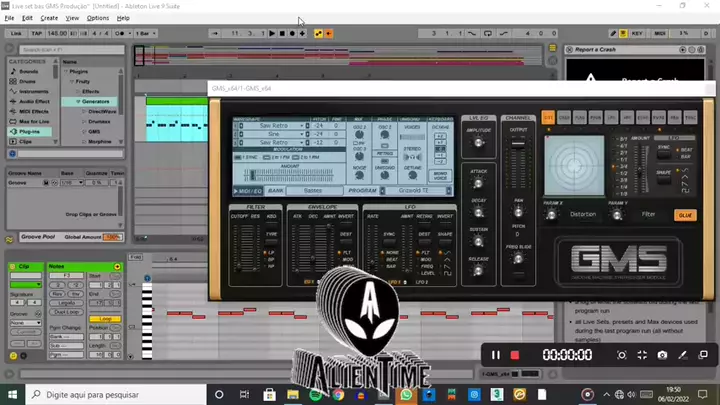Collapse the Generators folder
This screenshot has height=405, width=720.
coord(78,101)
